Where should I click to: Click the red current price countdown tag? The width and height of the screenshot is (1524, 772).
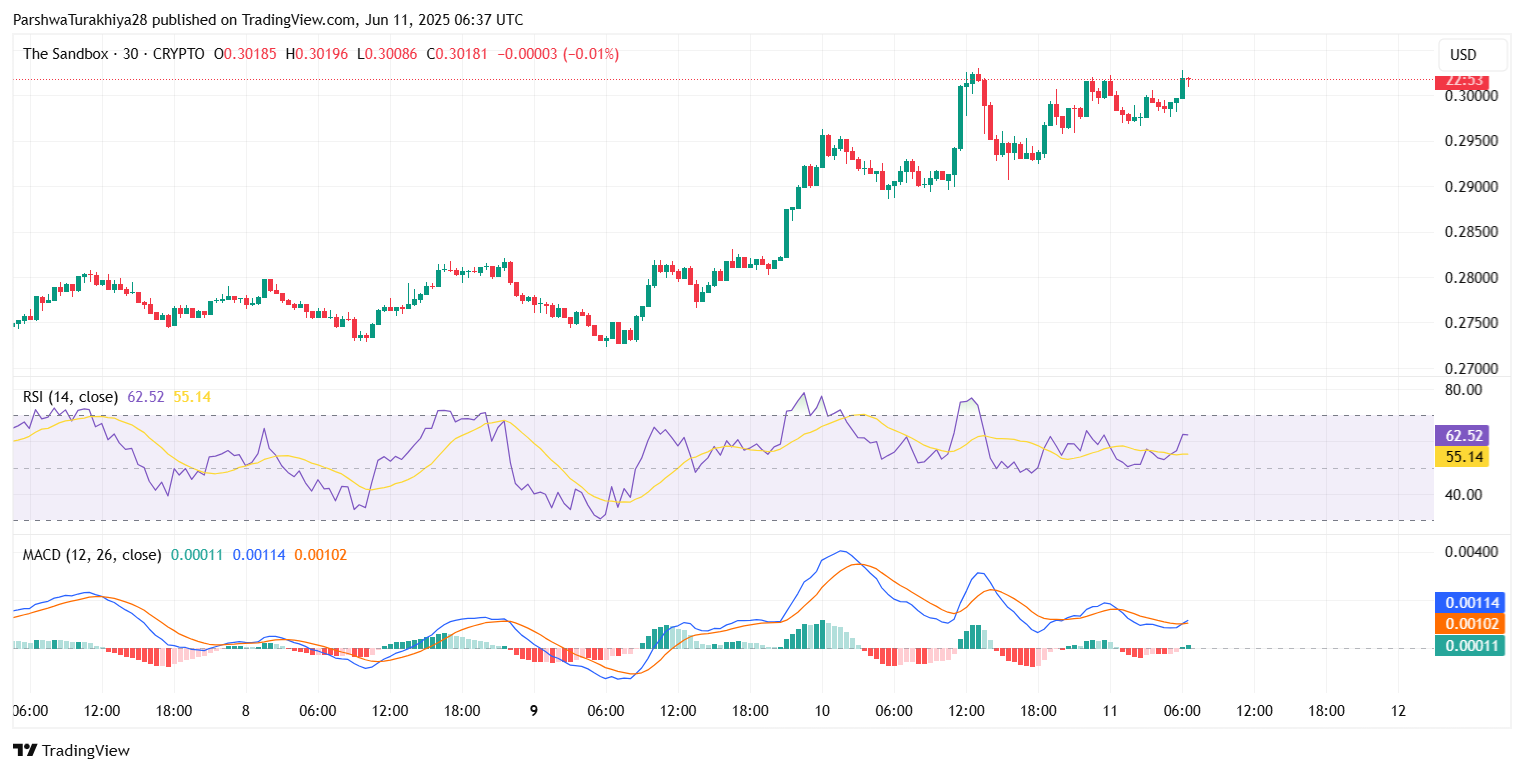(x=1461, y=81)
